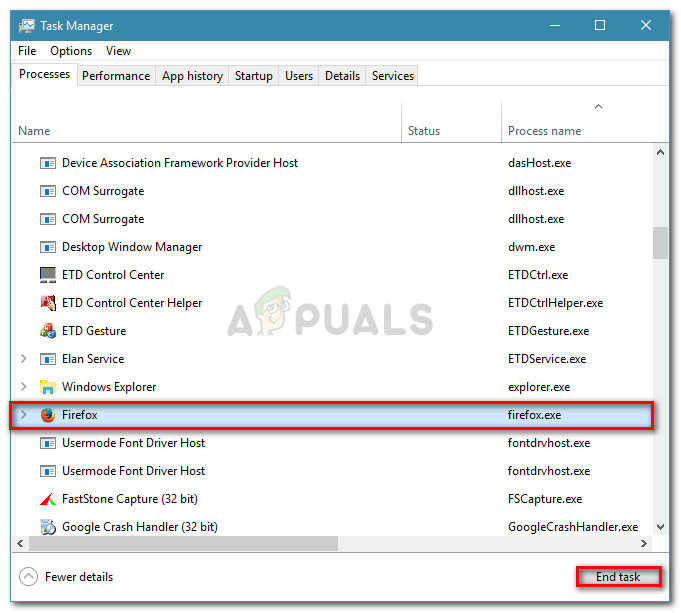
Task: Click the dwm.exe process name
Action: click(532, 247)
